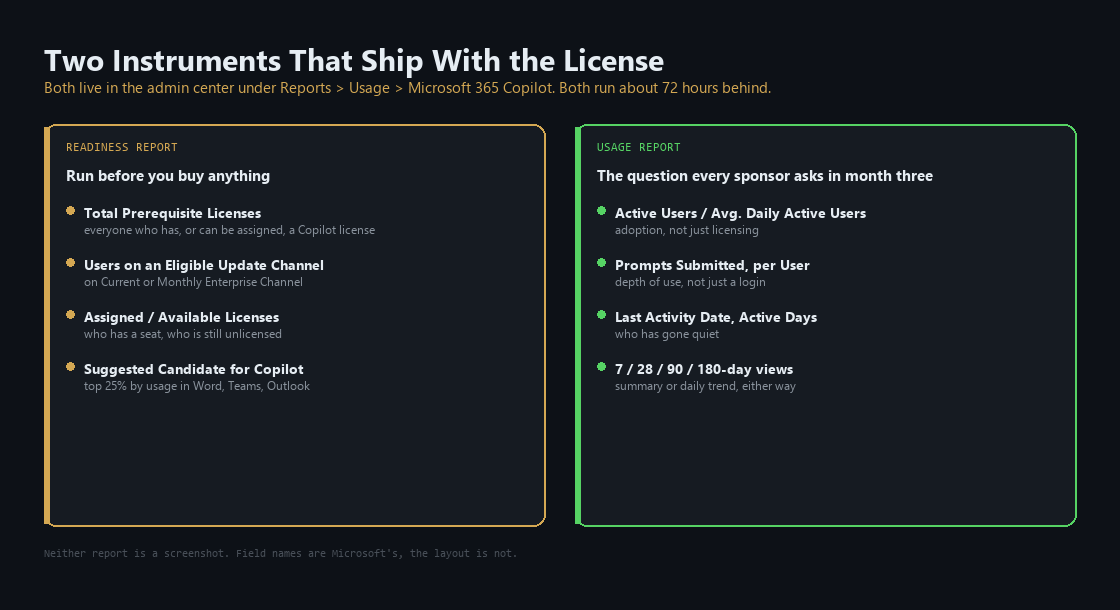Click the subtitle mentioning Reports > Usage path
1120x610 pixels.
(x=407, y=88)
